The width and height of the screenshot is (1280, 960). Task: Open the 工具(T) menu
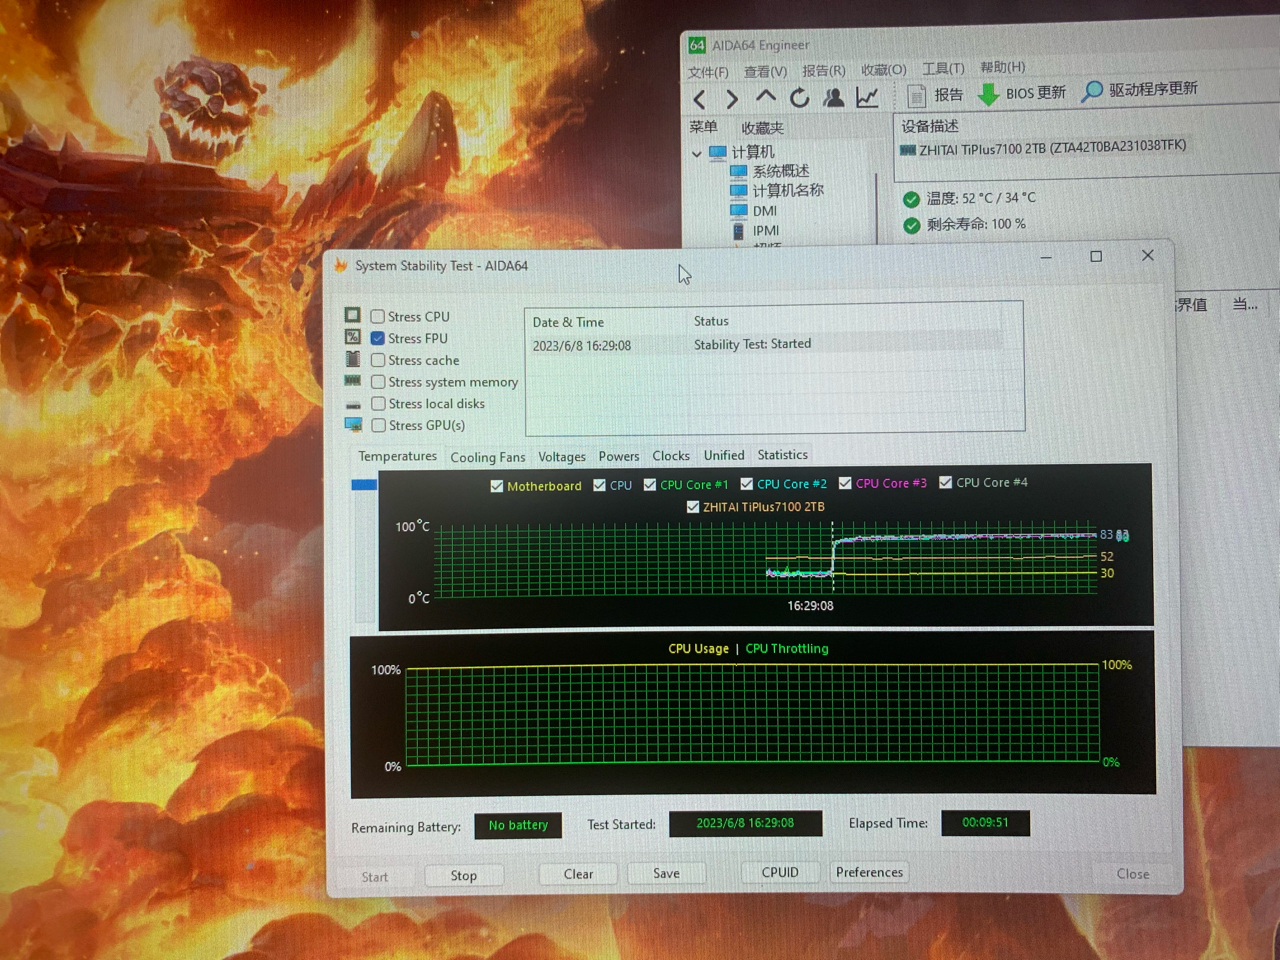pyautogui.click(x=942, y=68)
